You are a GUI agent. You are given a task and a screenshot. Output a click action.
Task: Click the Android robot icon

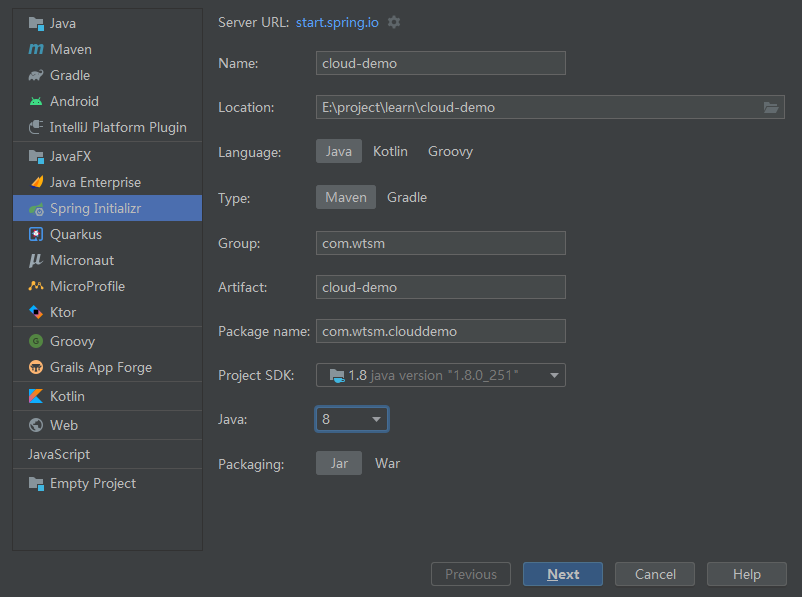(x=36, y=101)
